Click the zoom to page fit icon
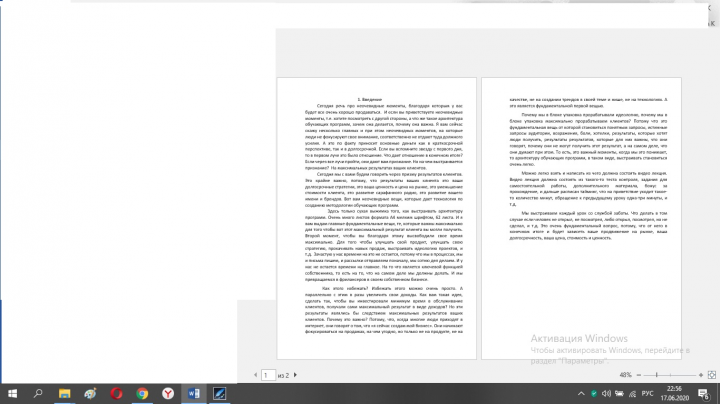 click(712, 375)
